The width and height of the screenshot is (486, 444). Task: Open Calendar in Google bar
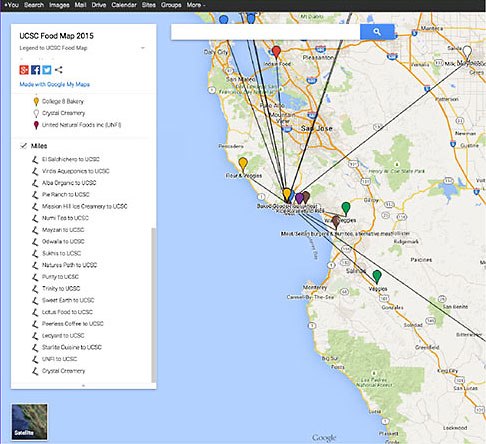pyautogui.click(x=124, y=5)
